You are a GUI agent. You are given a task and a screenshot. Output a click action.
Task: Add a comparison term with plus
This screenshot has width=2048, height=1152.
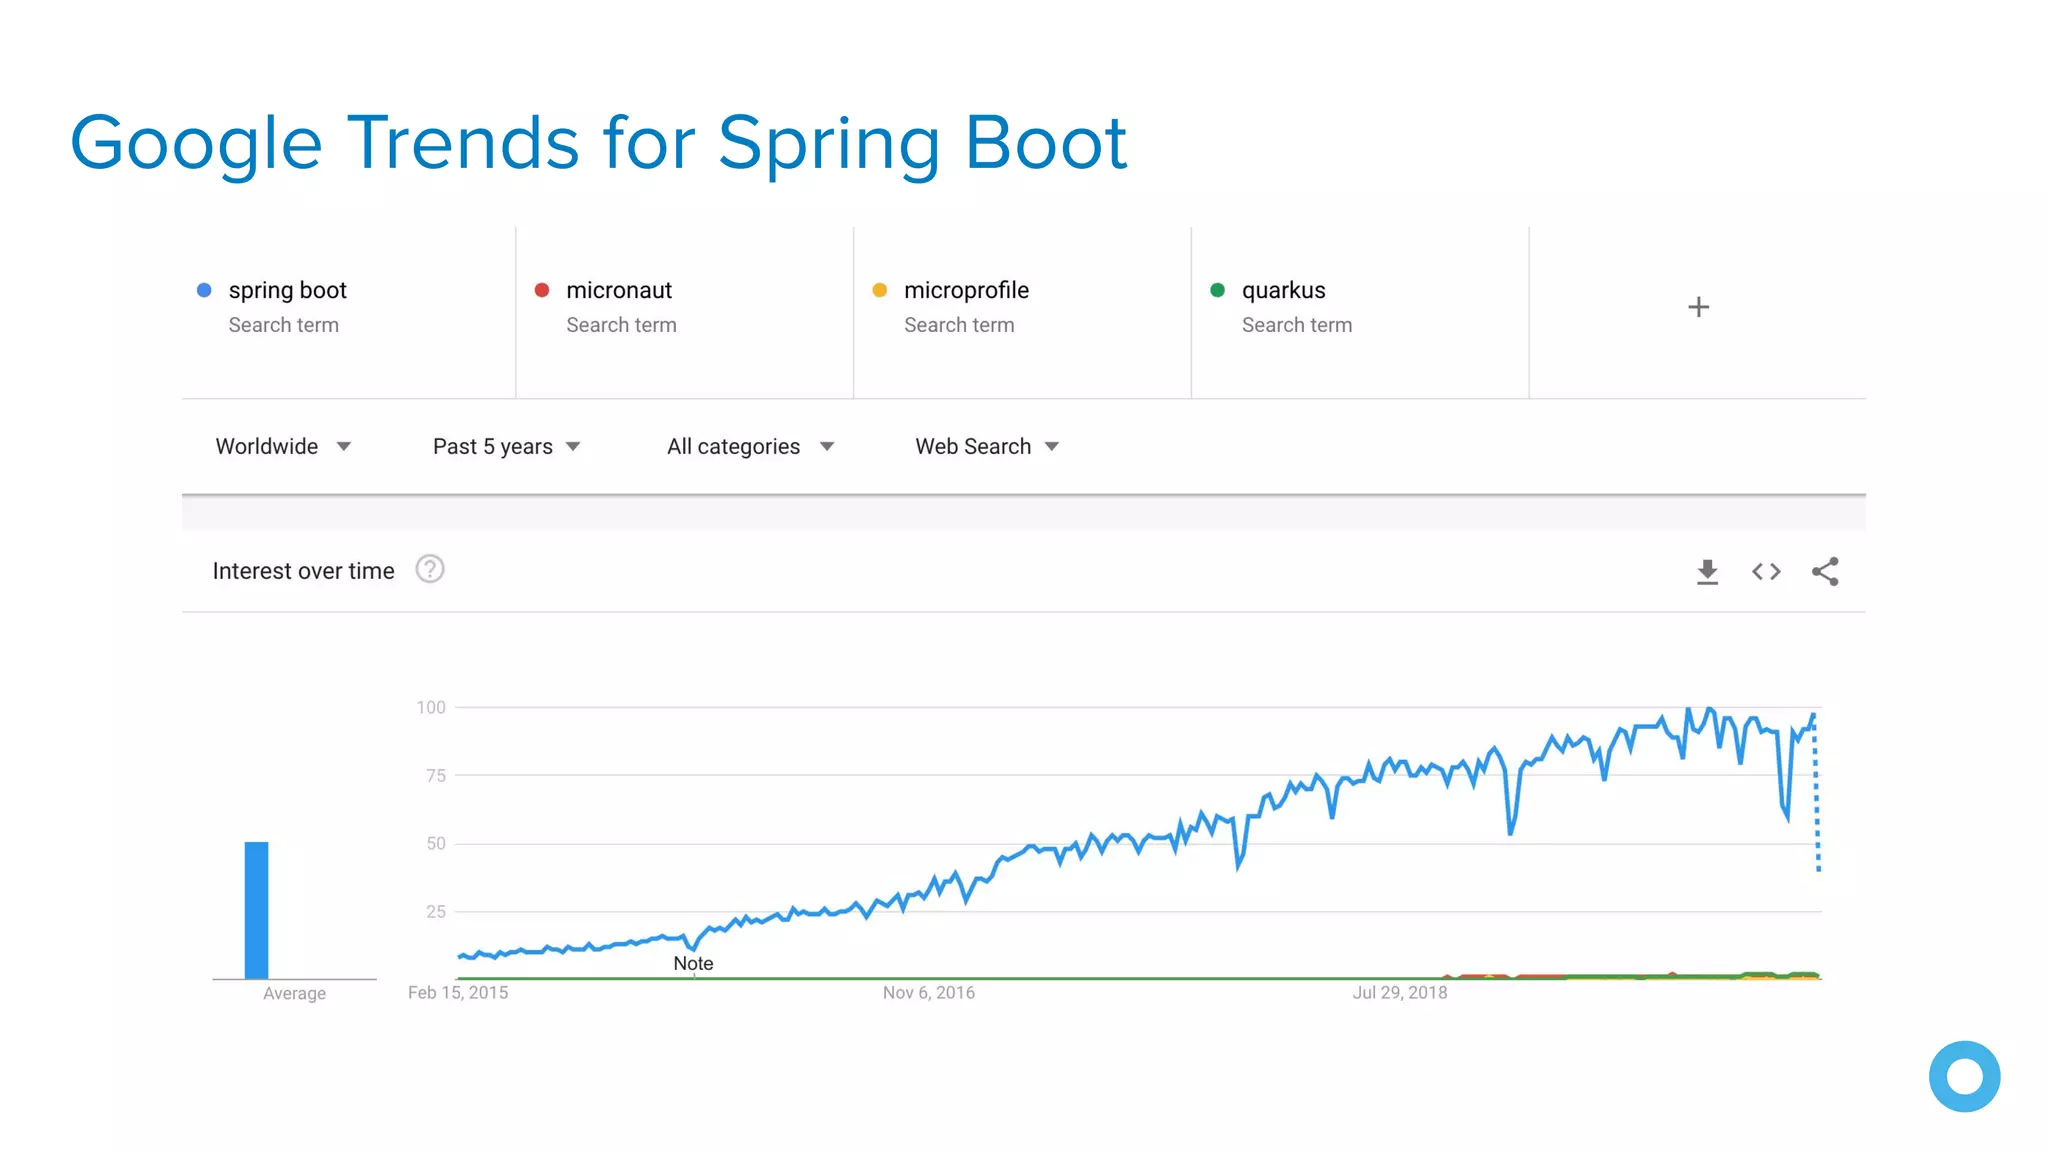pos(1698,307)
